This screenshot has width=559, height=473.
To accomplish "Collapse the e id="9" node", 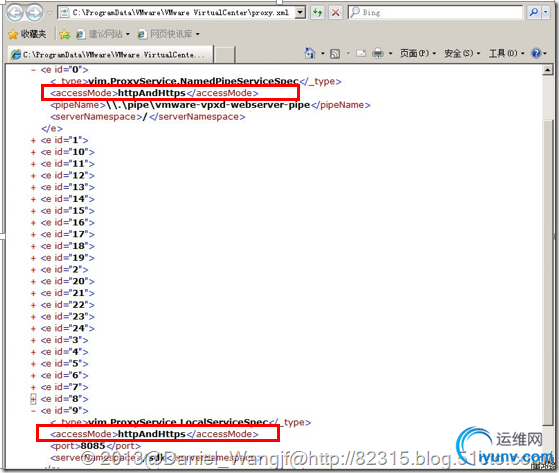I will [x=33, y=411].
